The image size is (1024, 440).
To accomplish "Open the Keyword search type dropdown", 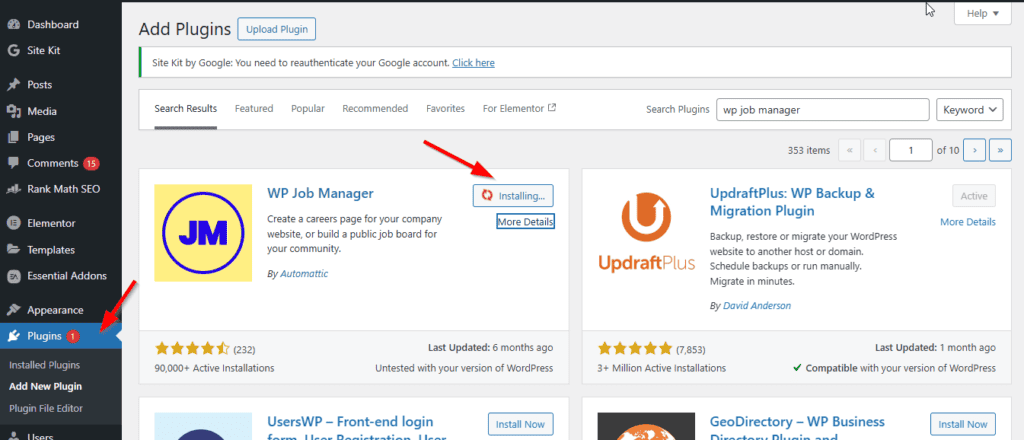I will pyautogui.click(x=970, y=110).
